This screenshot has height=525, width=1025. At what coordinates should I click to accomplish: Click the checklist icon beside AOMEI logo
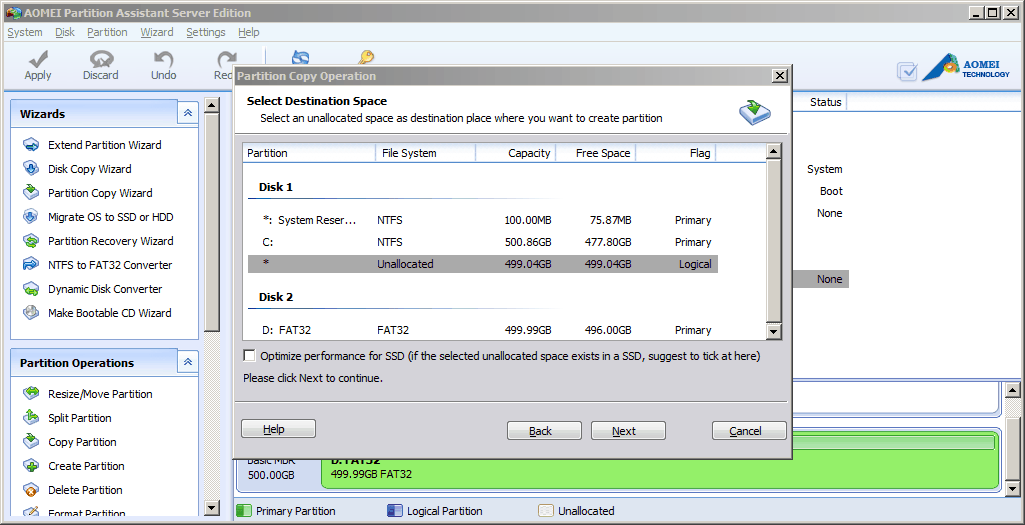(x=907, y=71)
